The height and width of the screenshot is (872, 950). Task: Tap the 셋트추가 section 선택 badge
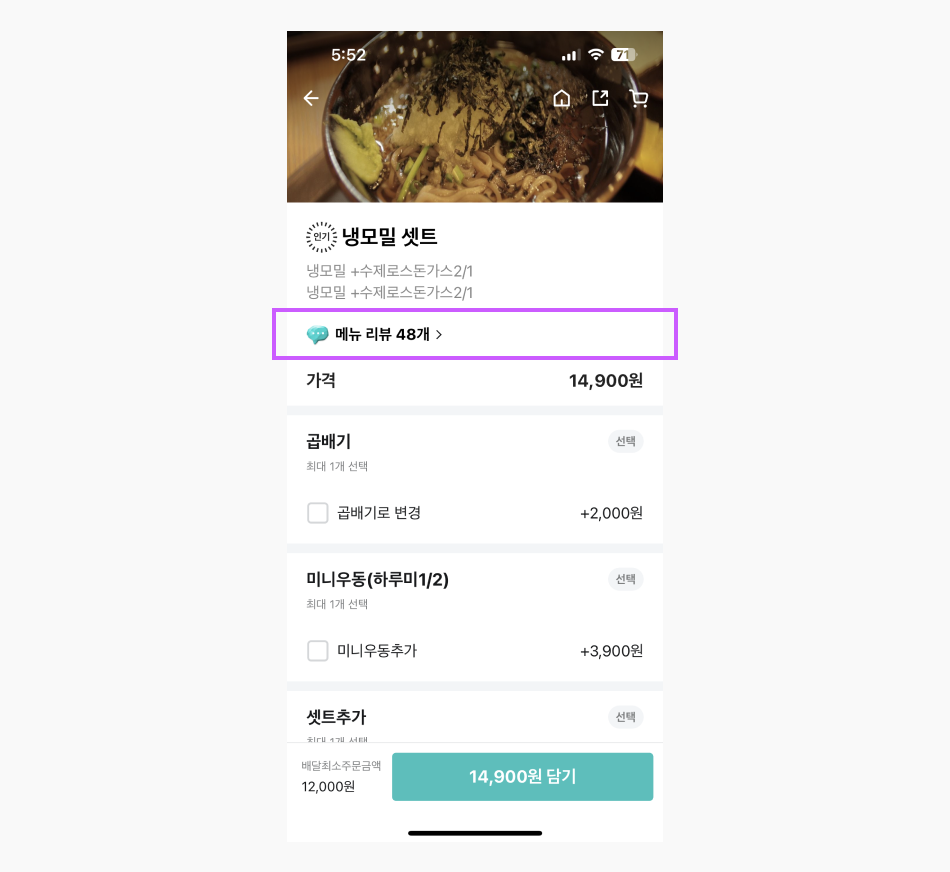pos(625,717)
